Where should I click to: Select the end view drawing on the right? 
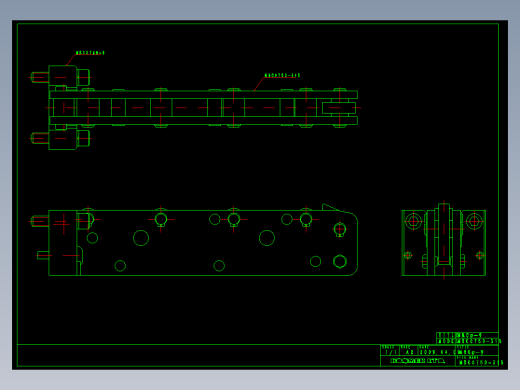coord(444,240)
